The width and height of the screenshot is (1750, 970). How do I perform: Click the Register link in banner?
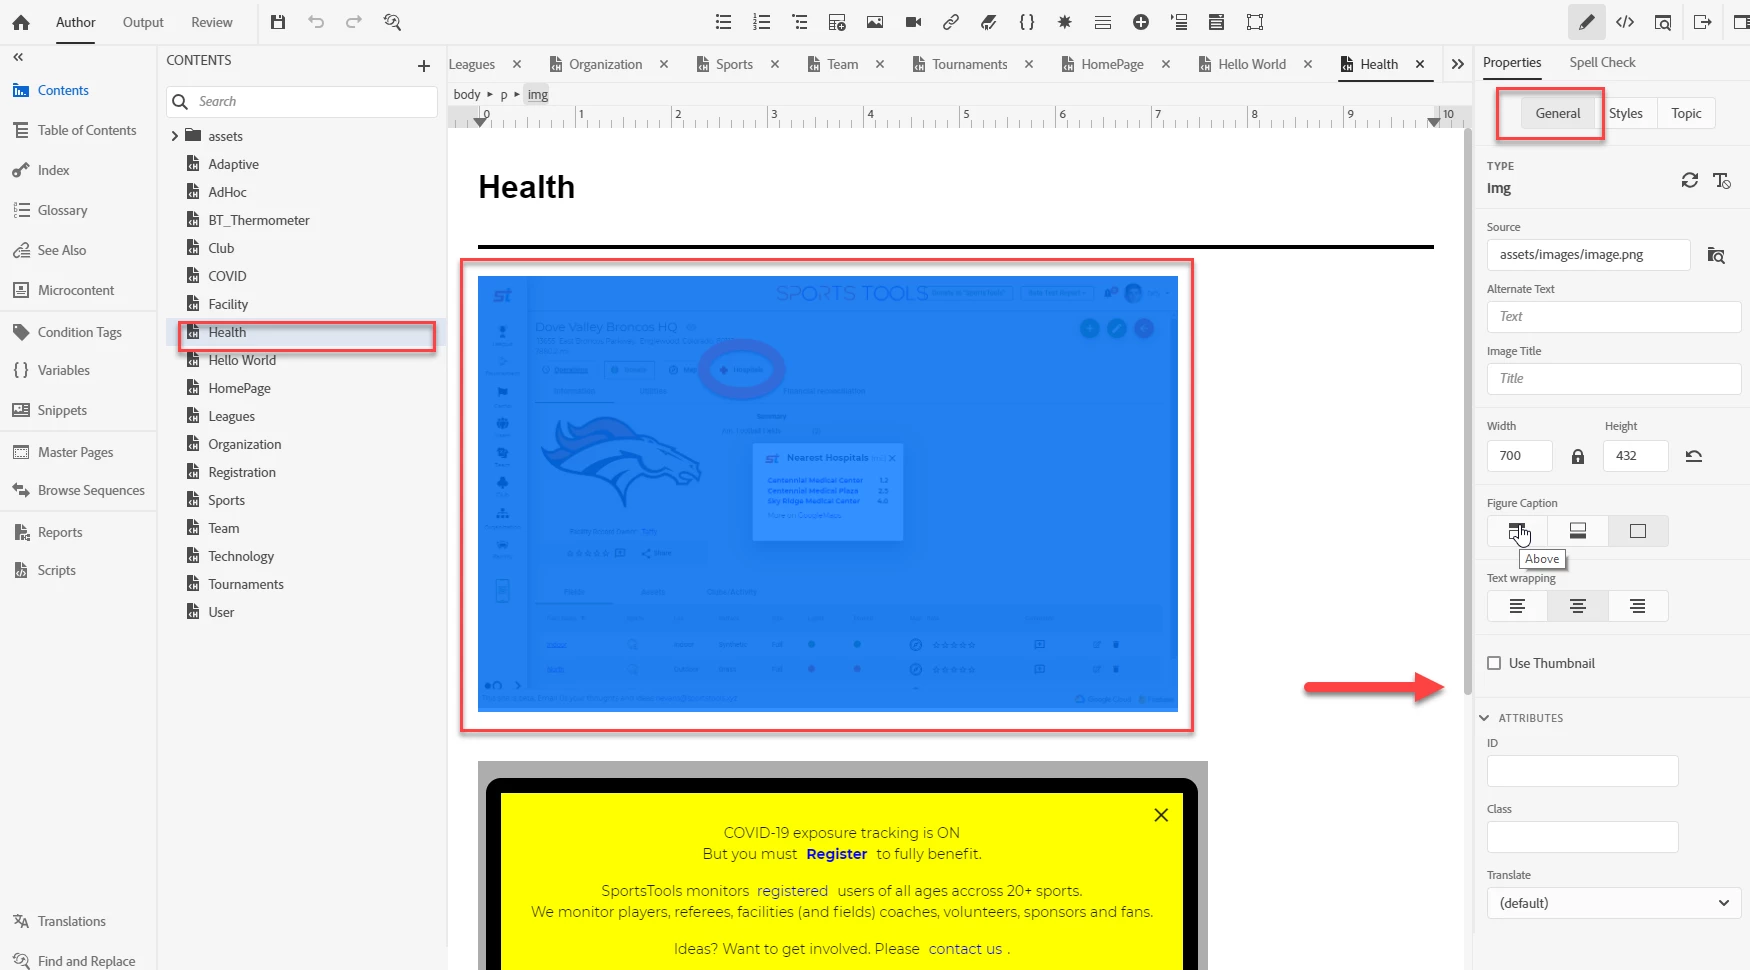[837, 854]
